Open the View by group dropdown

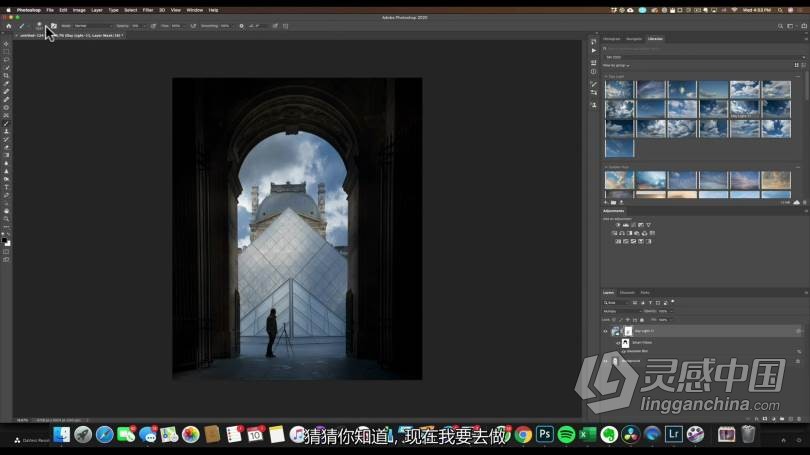pos(616,66)
